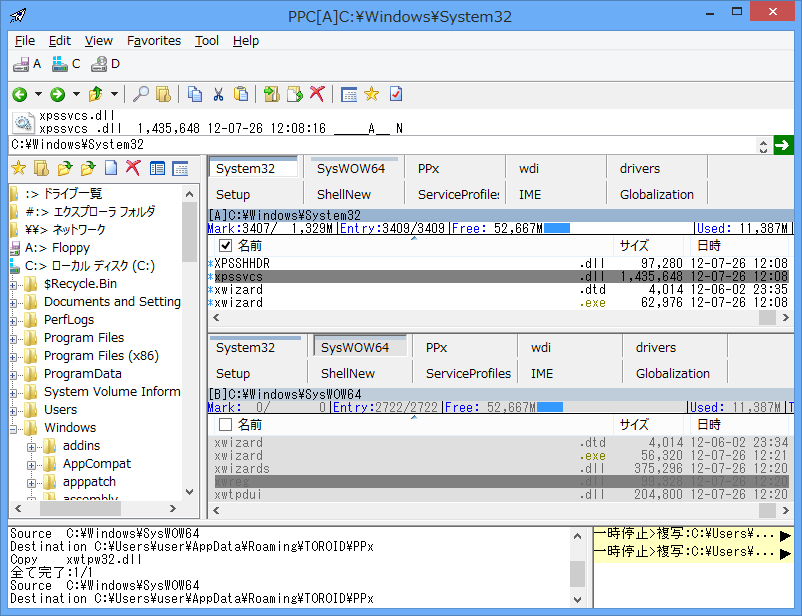The width and height of the screenshot is (802, 616).
Task: Click the サイズ column header in pane A
Action: pyautogui.click(x=634, y=245)
